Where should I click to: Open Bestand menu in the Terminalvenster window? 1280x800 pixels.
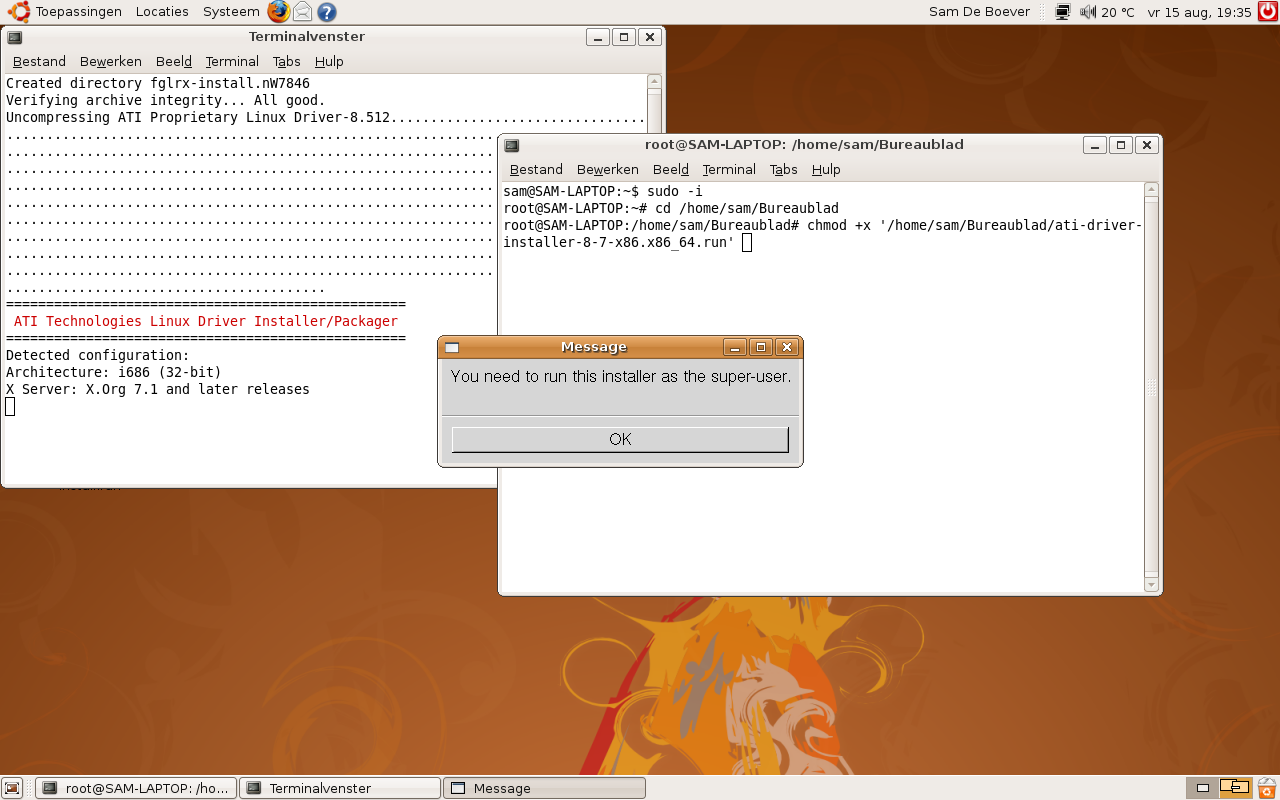(x=39, y=62)
